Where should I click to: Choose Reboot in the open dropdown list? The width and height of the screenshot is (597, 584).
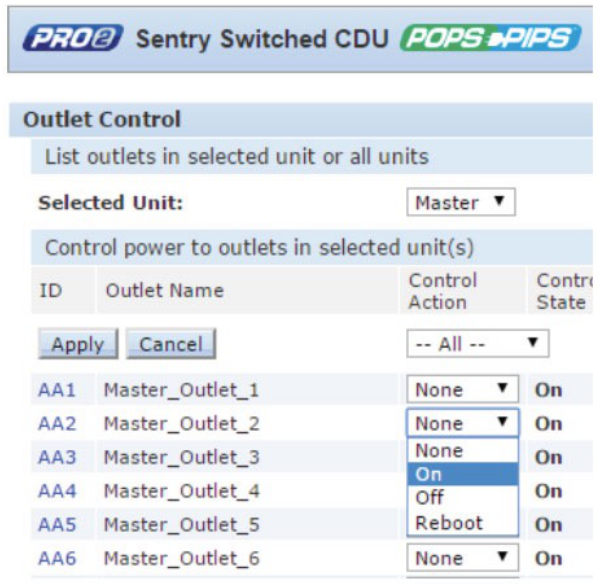tap(462, 523)
